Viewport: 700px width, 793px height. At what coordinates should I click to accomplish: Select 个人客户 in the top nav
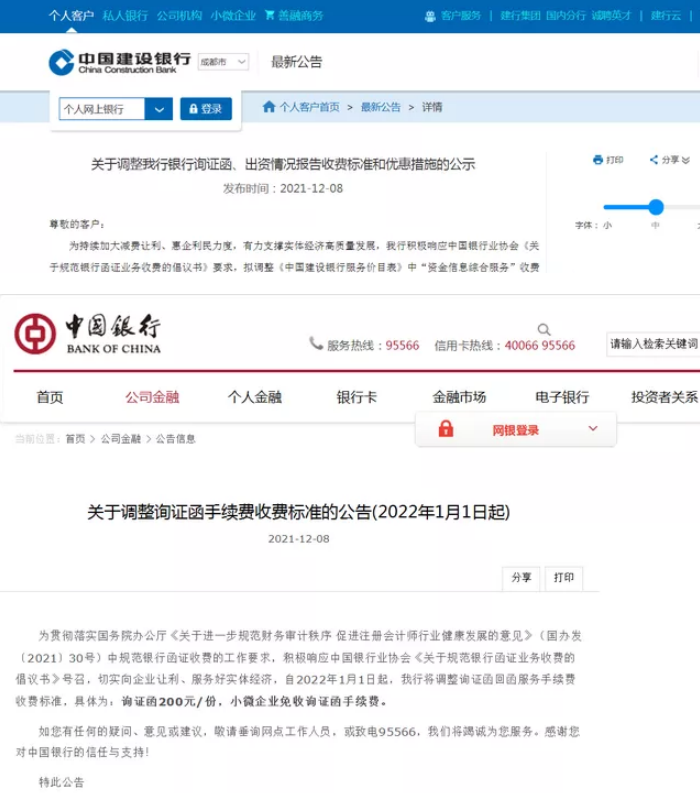point(71,16)
